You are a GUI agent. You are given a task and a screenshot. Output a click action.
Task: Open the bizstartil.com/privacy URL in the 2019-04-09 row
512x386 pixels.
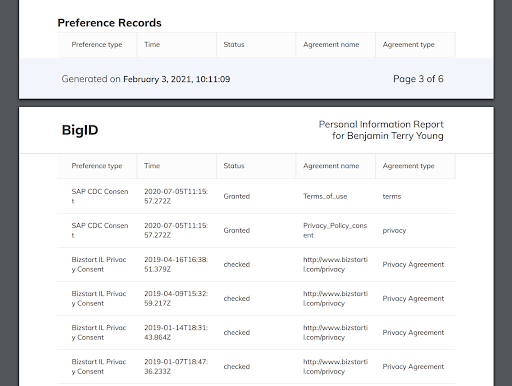tap(335, 298)
